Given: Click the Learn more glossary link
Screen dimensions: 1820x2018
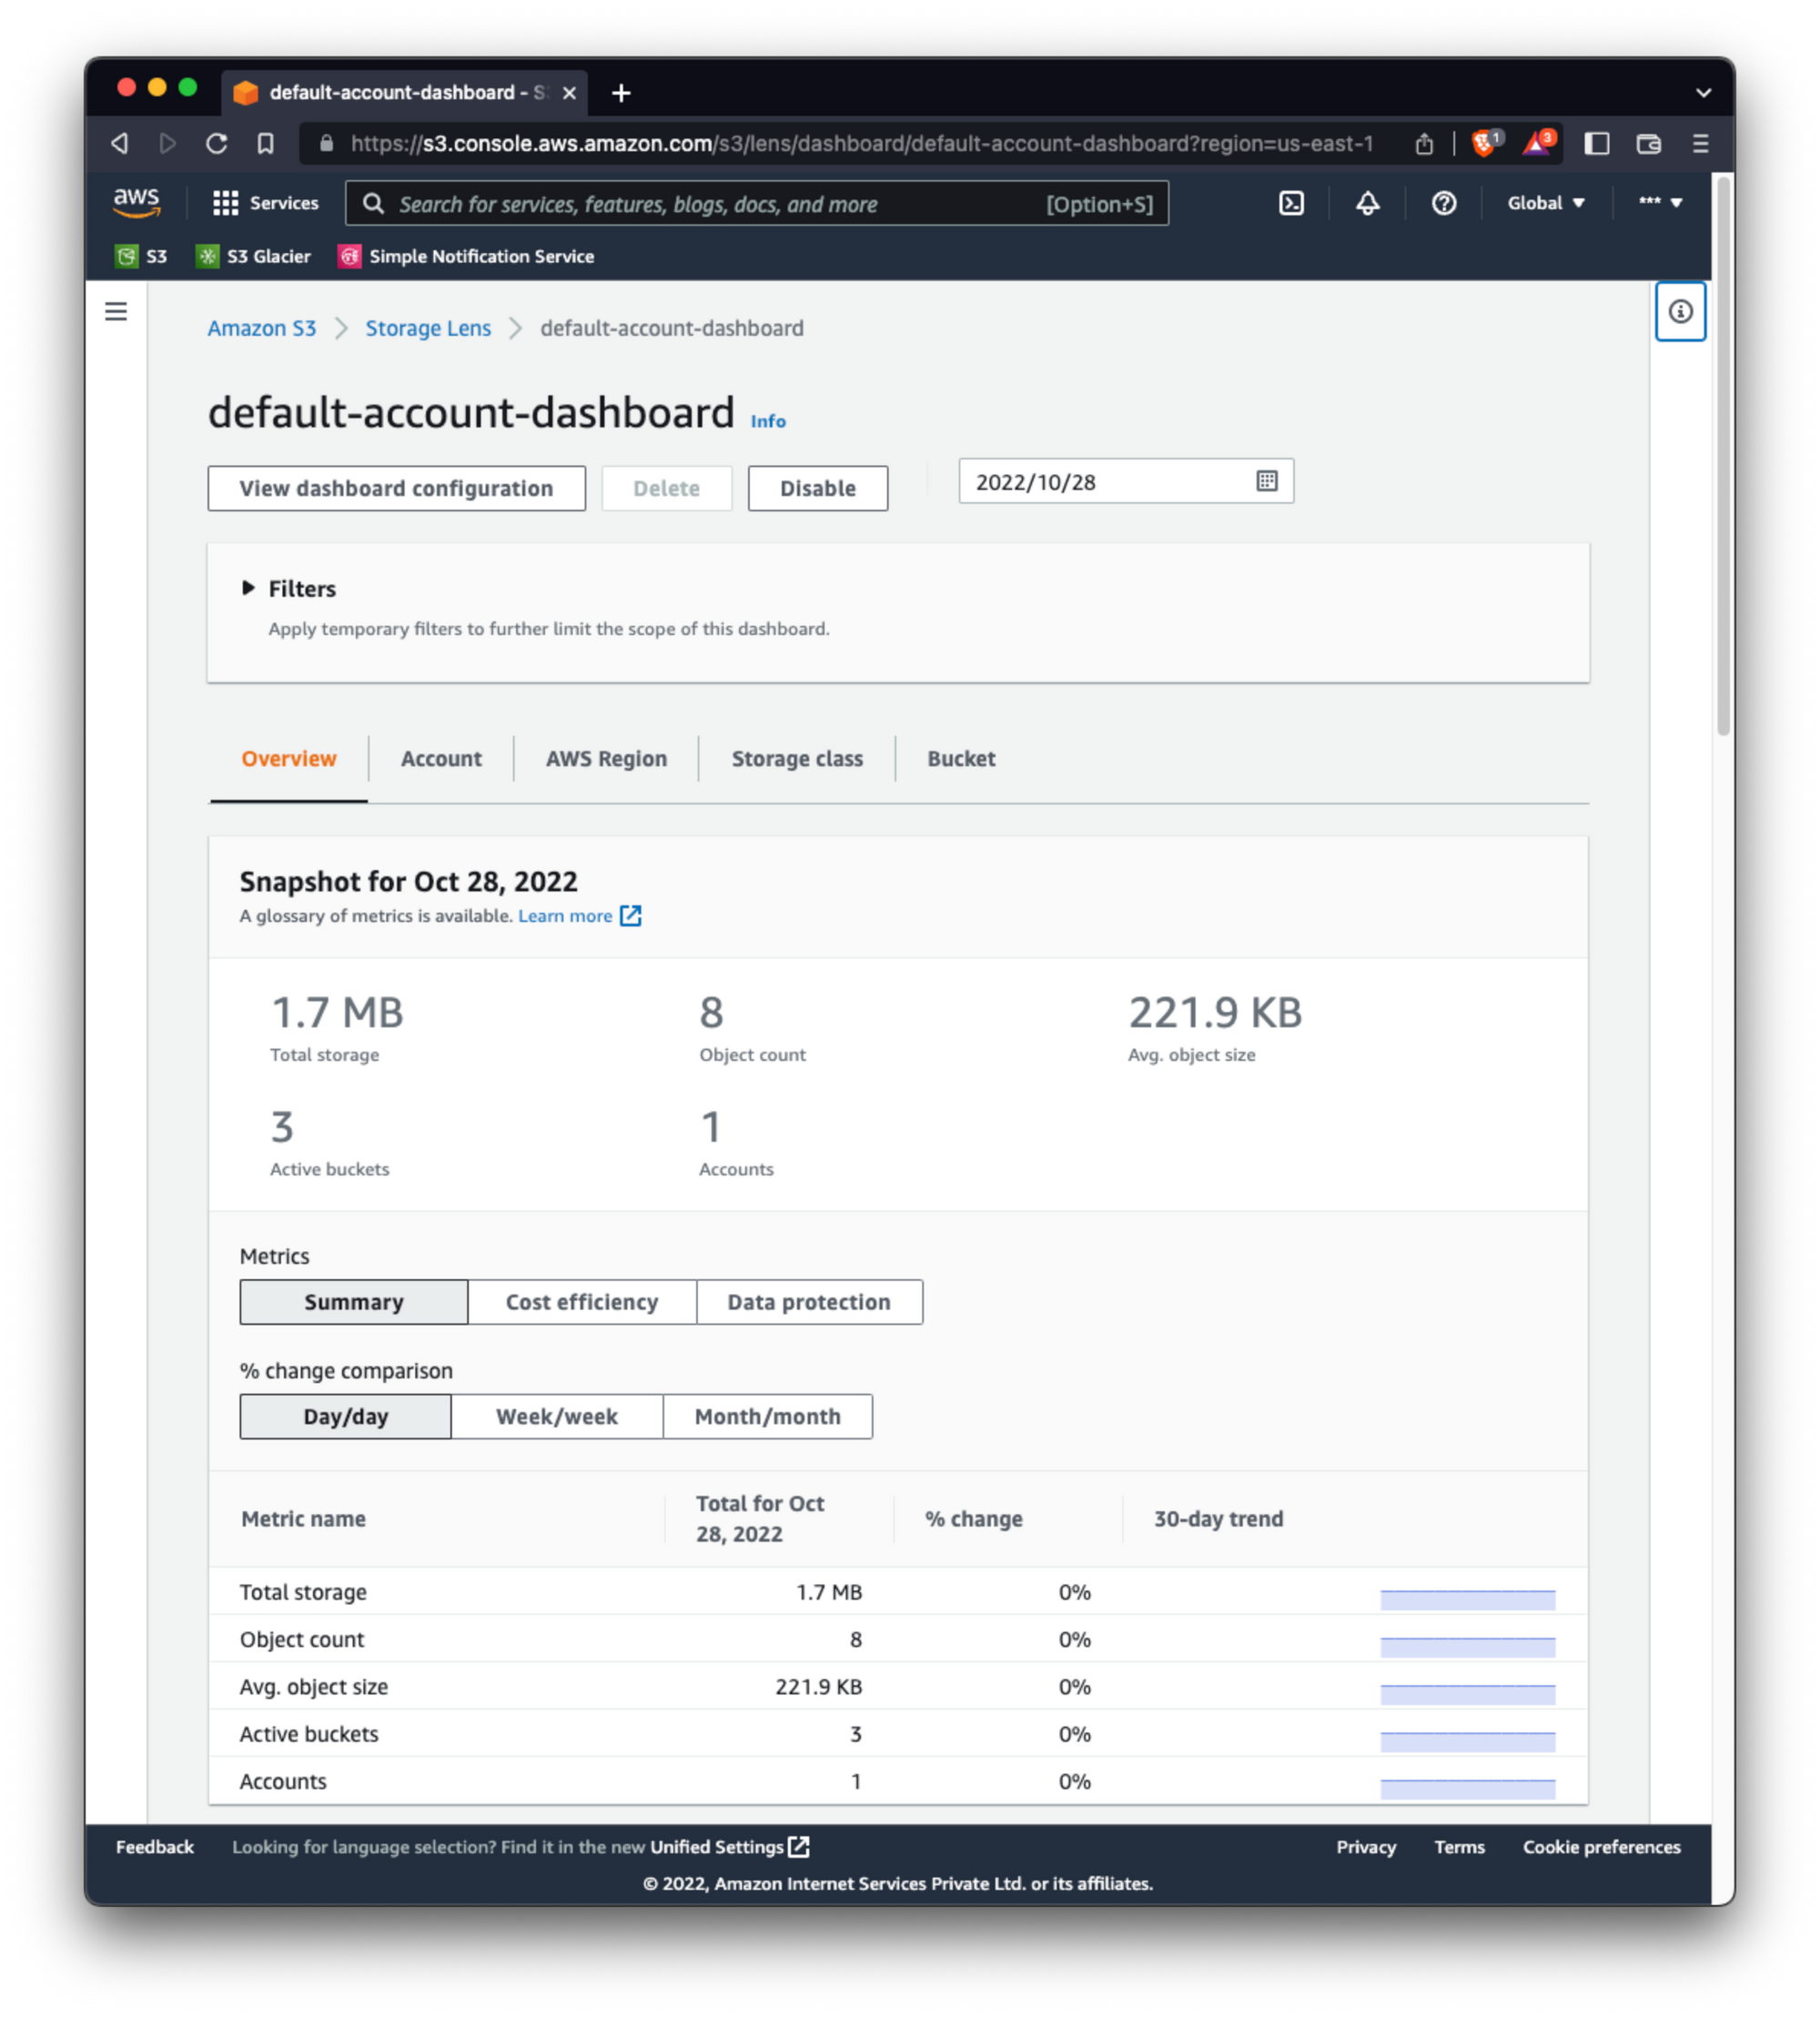Looking at the screenshot, I should (x=565, y=915).
